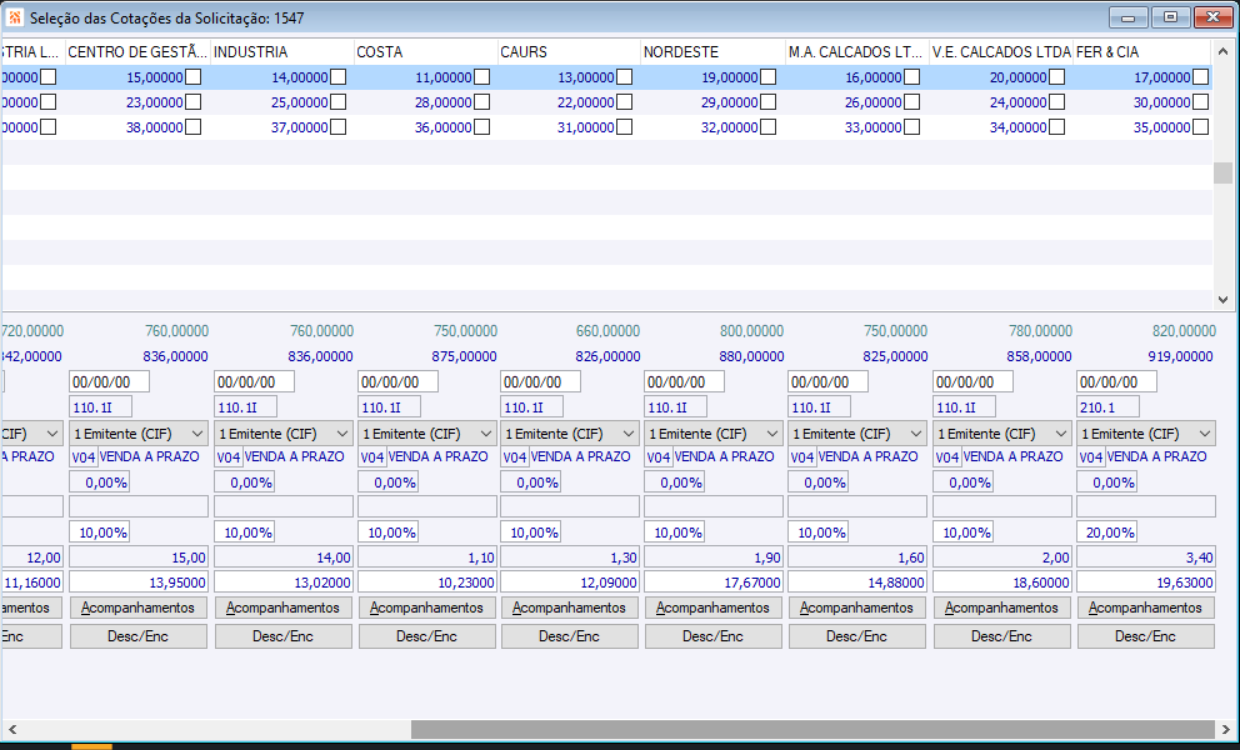1240x750 pixels.
Task: Select the FER & CIA column header
Action: 1143,52
